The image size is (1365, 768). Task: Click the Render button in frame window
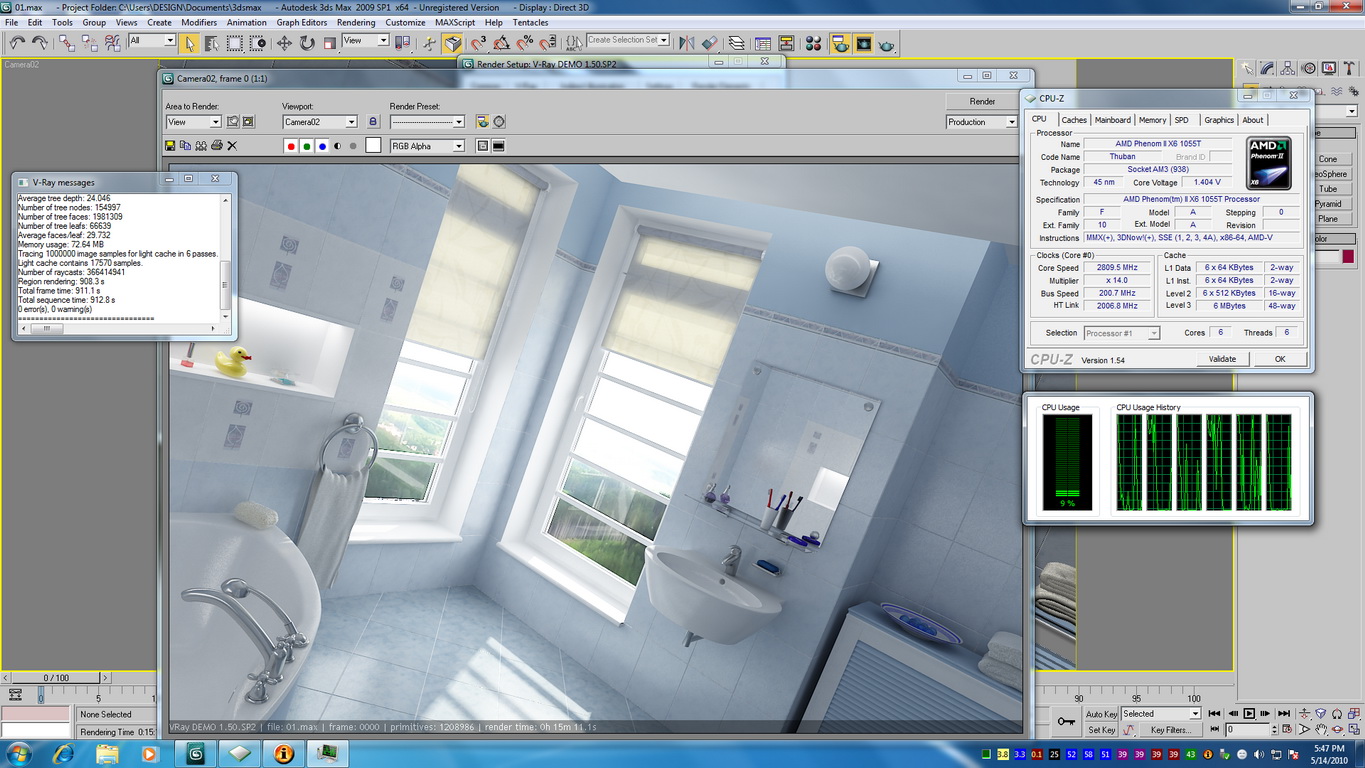click(x=982, y=101)
